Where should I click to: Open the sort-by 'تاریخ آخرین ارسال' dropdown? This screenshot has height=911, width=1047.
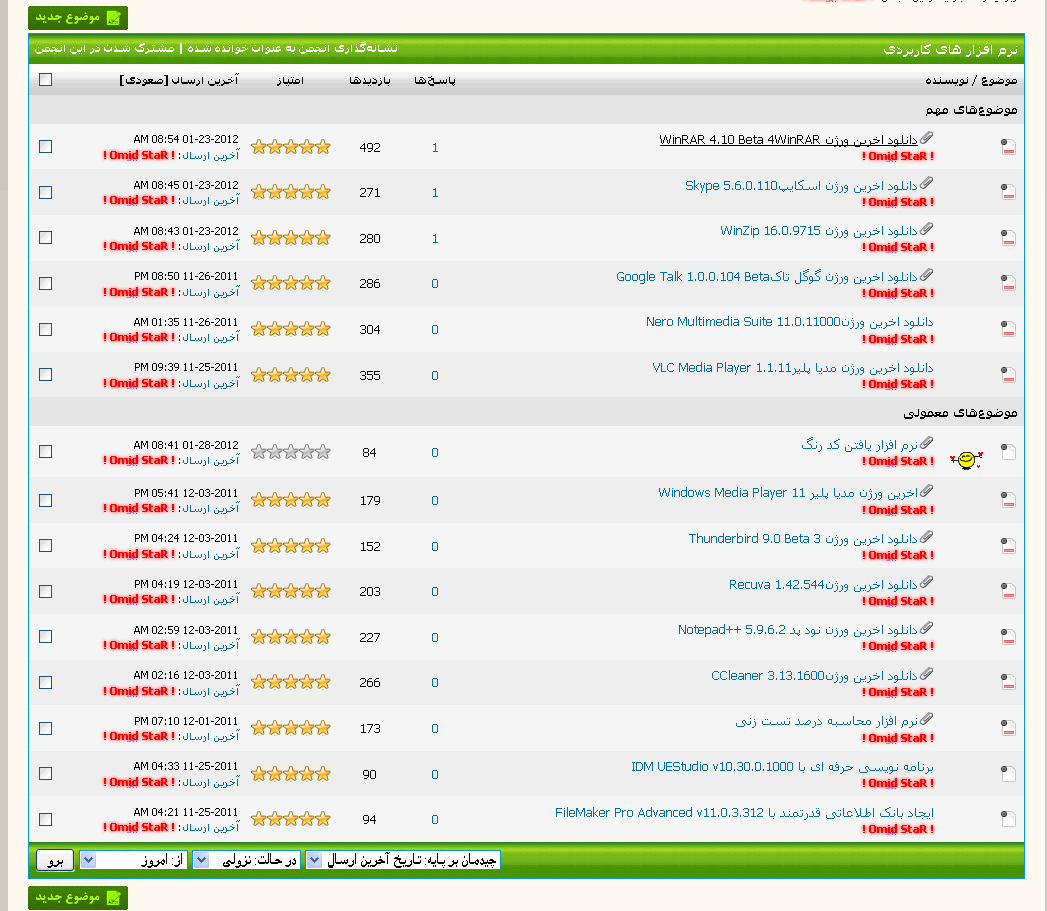314,860
